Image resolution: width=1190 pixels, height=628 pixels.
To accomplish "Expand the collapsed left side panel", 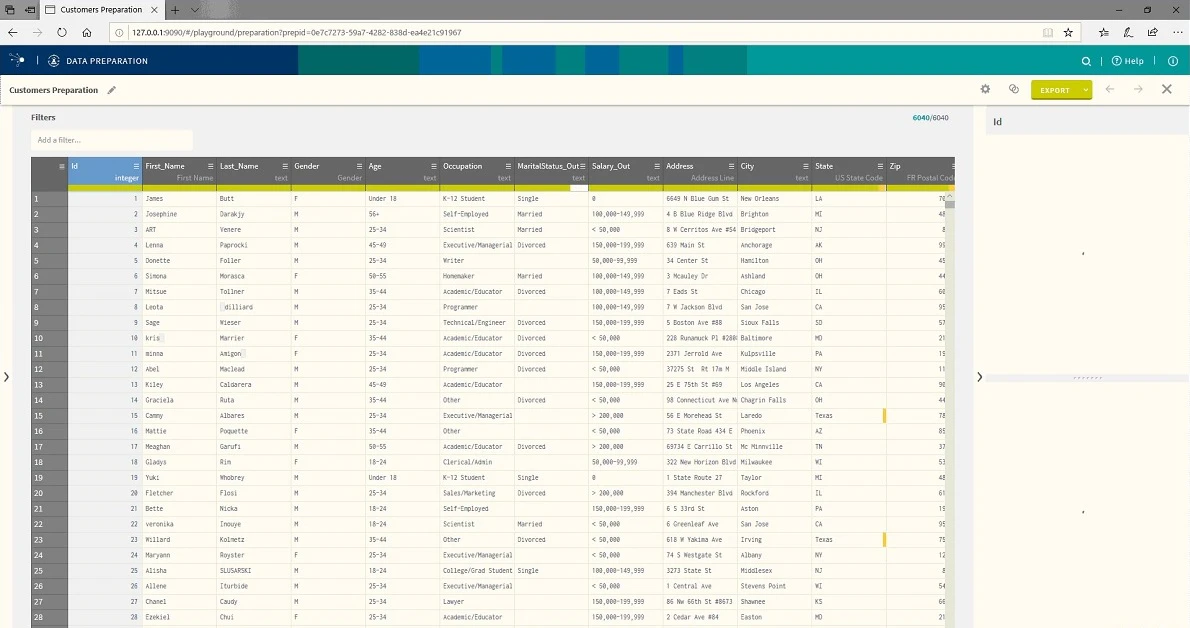I will pyautogui.click(x=6, y=377).
